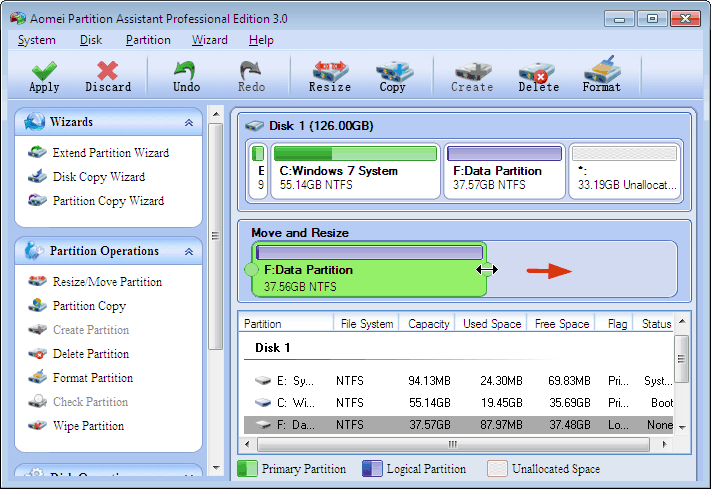
Task: Sort by the Capacity column header
Action: (x=428, y=324)
